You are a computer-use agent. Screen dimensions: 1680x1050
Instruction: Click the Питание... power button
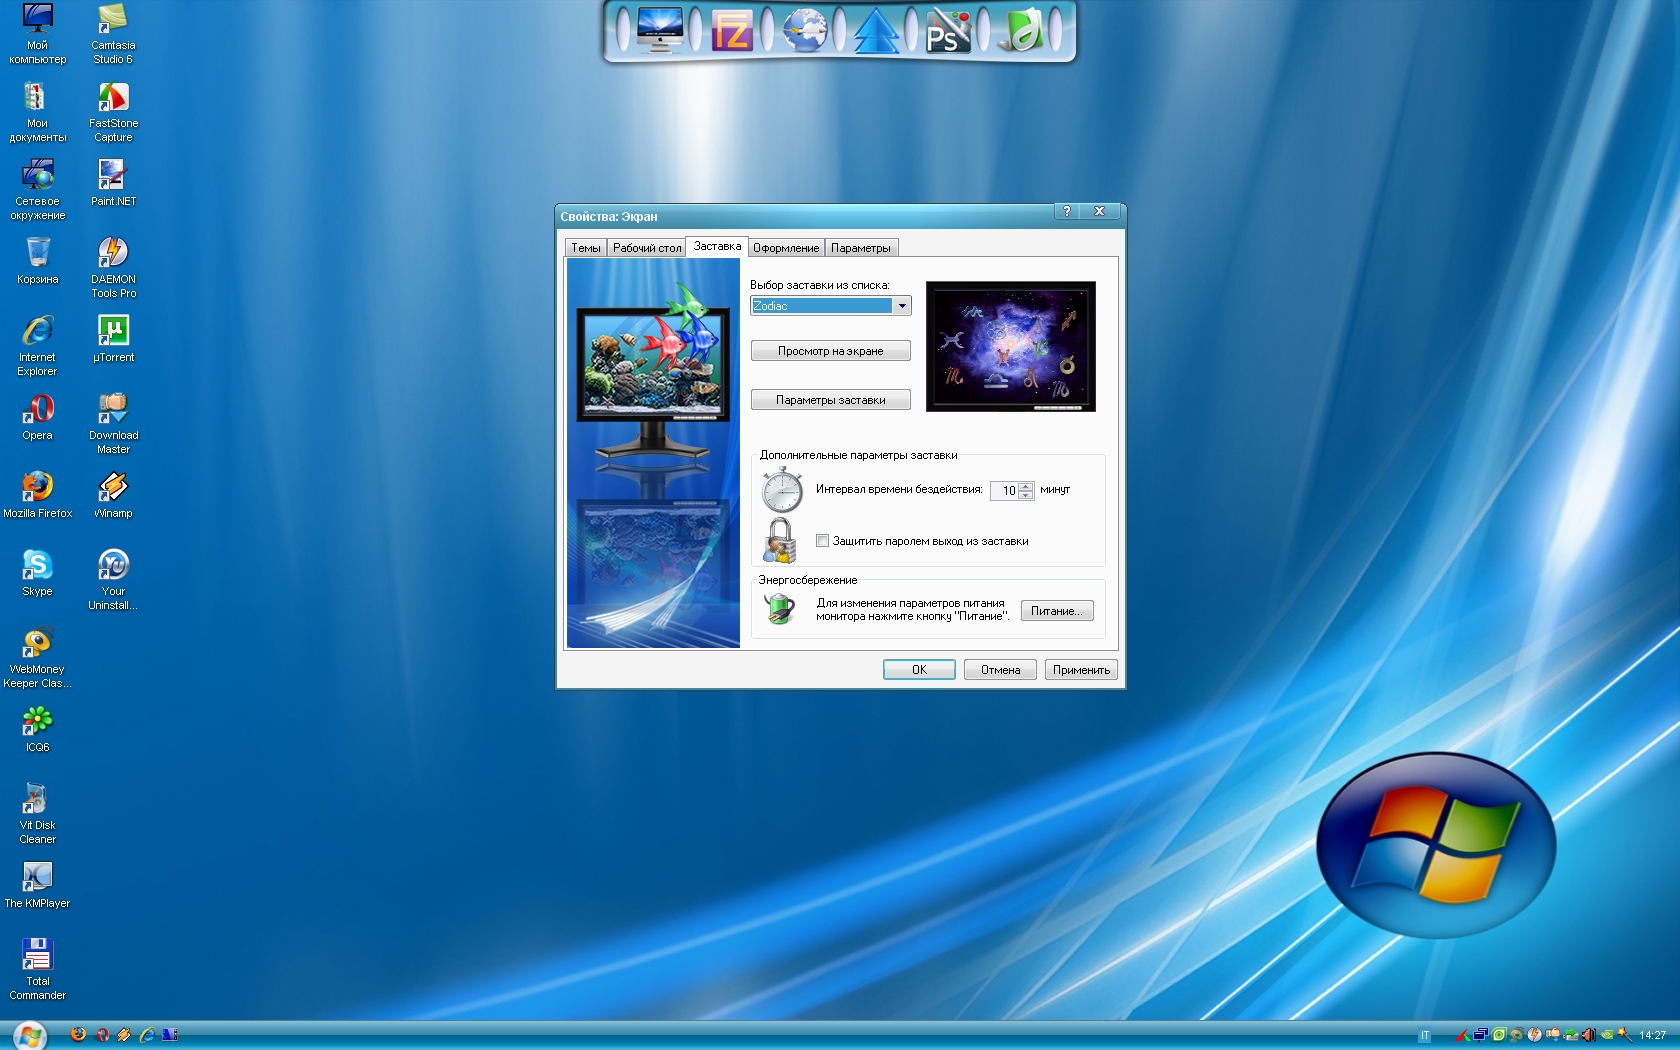point(1057,611)
